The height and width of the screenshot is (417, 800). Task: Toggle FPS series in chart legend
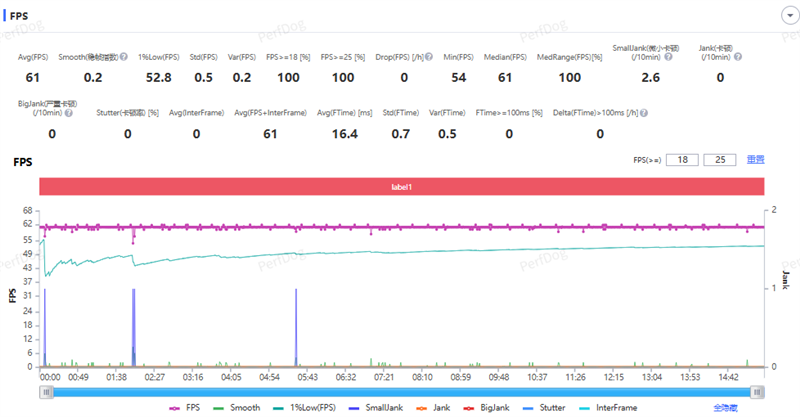coord(184,408)
